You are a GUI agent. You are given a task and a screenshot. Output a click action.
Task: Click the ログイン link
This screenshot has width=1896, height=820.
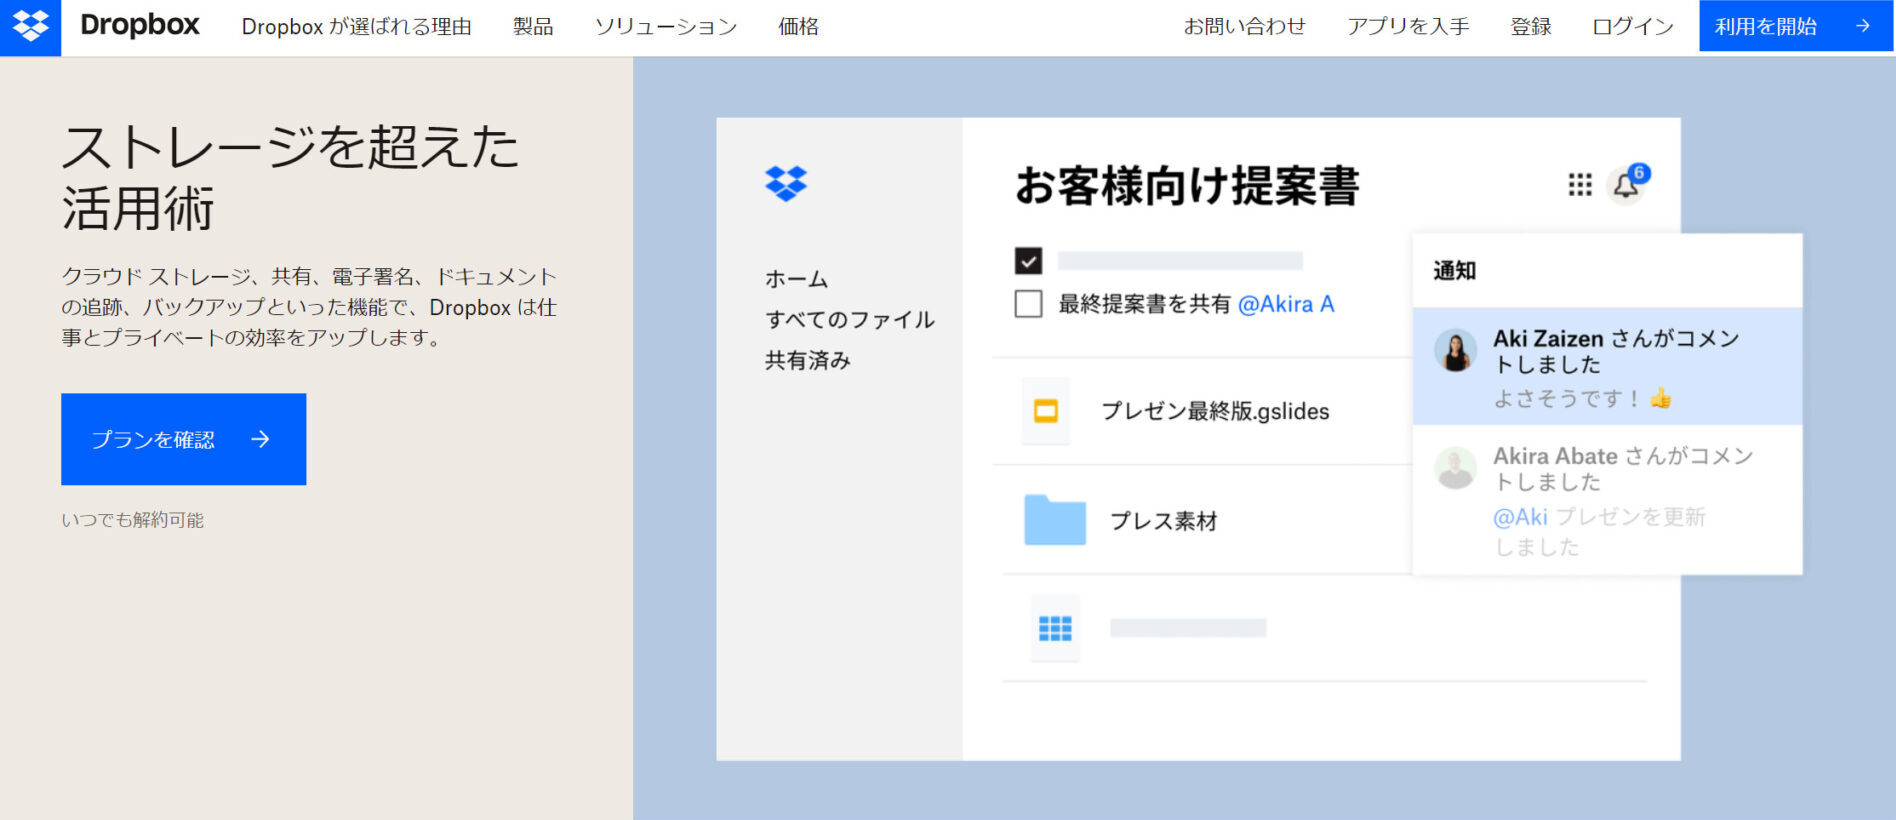1633,27
